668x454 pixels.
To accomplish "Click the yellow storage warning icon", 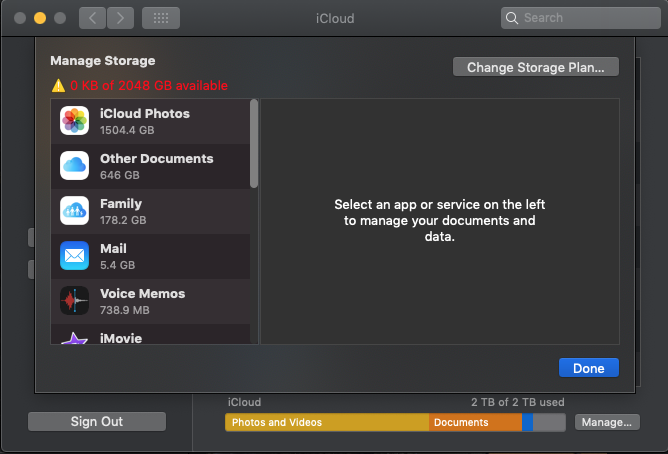I will point(58,86).
